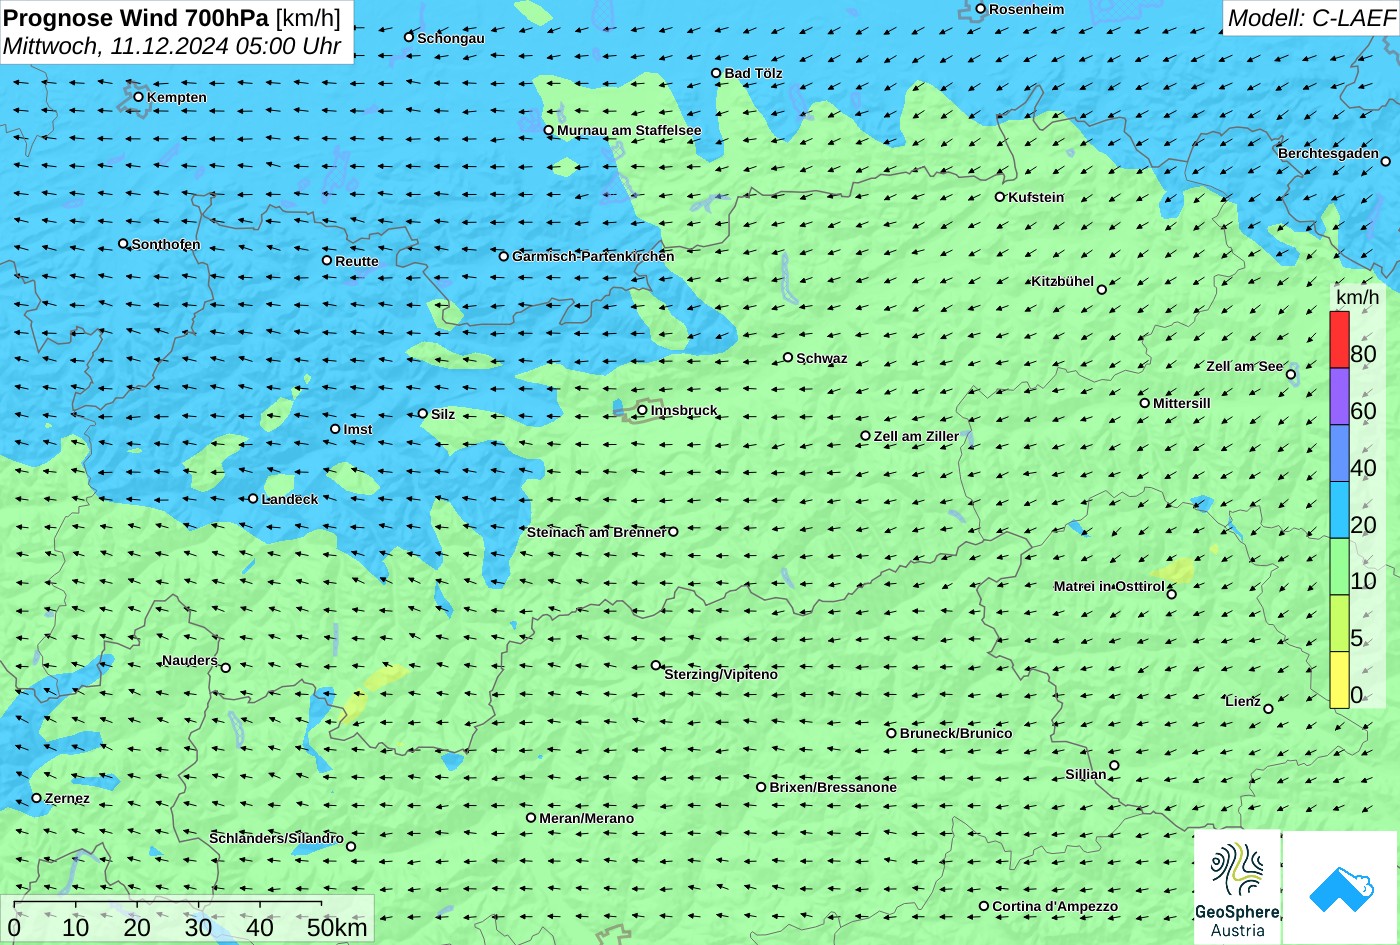Select the Nauders city label
The width and height of the screenshot is (1400, 945).
(x=190, y=660)
